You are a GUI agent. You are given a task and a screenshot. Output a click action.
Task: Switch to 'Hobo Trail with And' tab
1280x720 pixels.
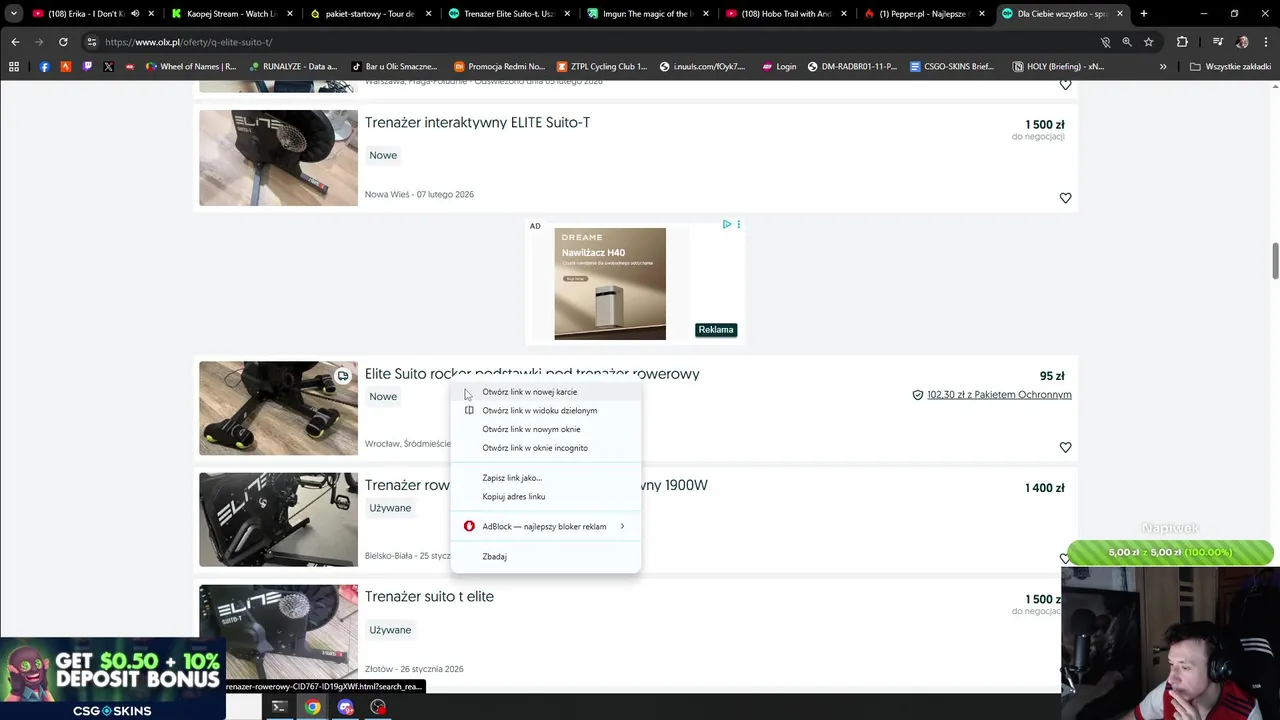(x=785, y=14)
